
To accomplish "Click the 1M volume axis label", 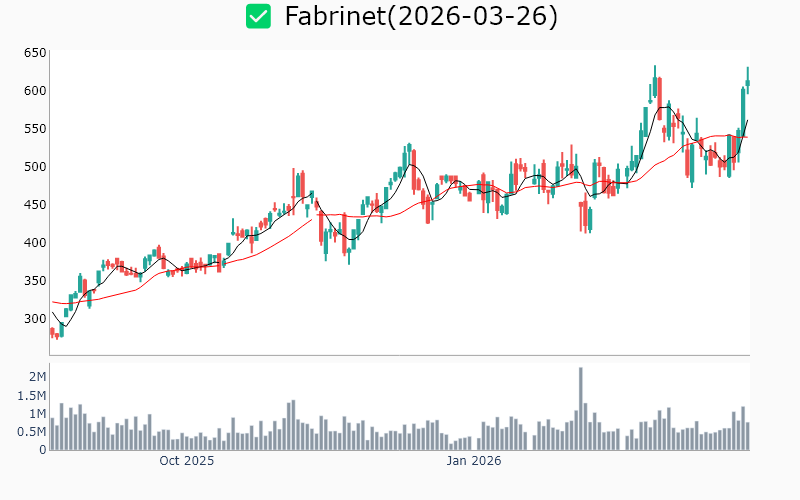I will (x=37, y=413).
